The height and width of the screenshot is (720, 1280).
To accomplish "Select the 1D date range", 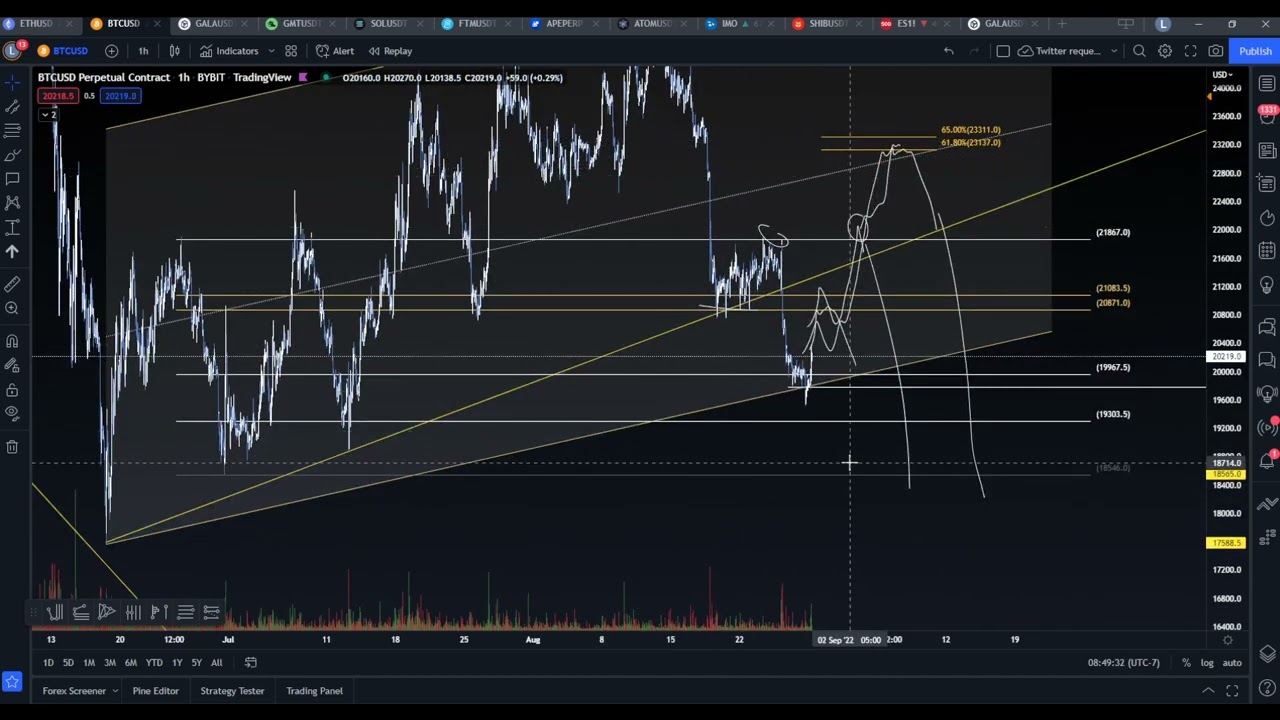I will 48,662.
